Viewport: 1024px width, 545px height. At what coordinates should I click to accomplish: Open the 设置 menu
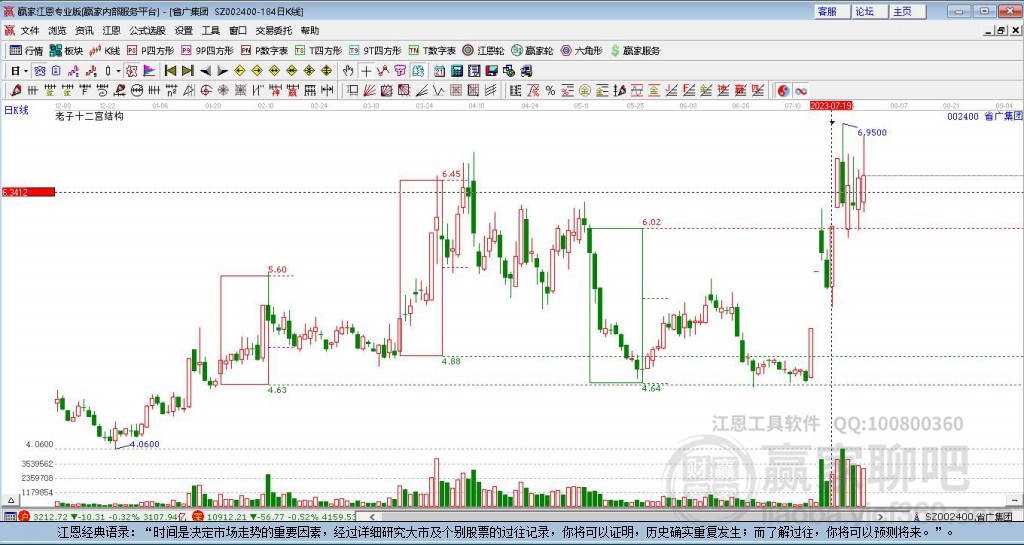pos(184,31)
